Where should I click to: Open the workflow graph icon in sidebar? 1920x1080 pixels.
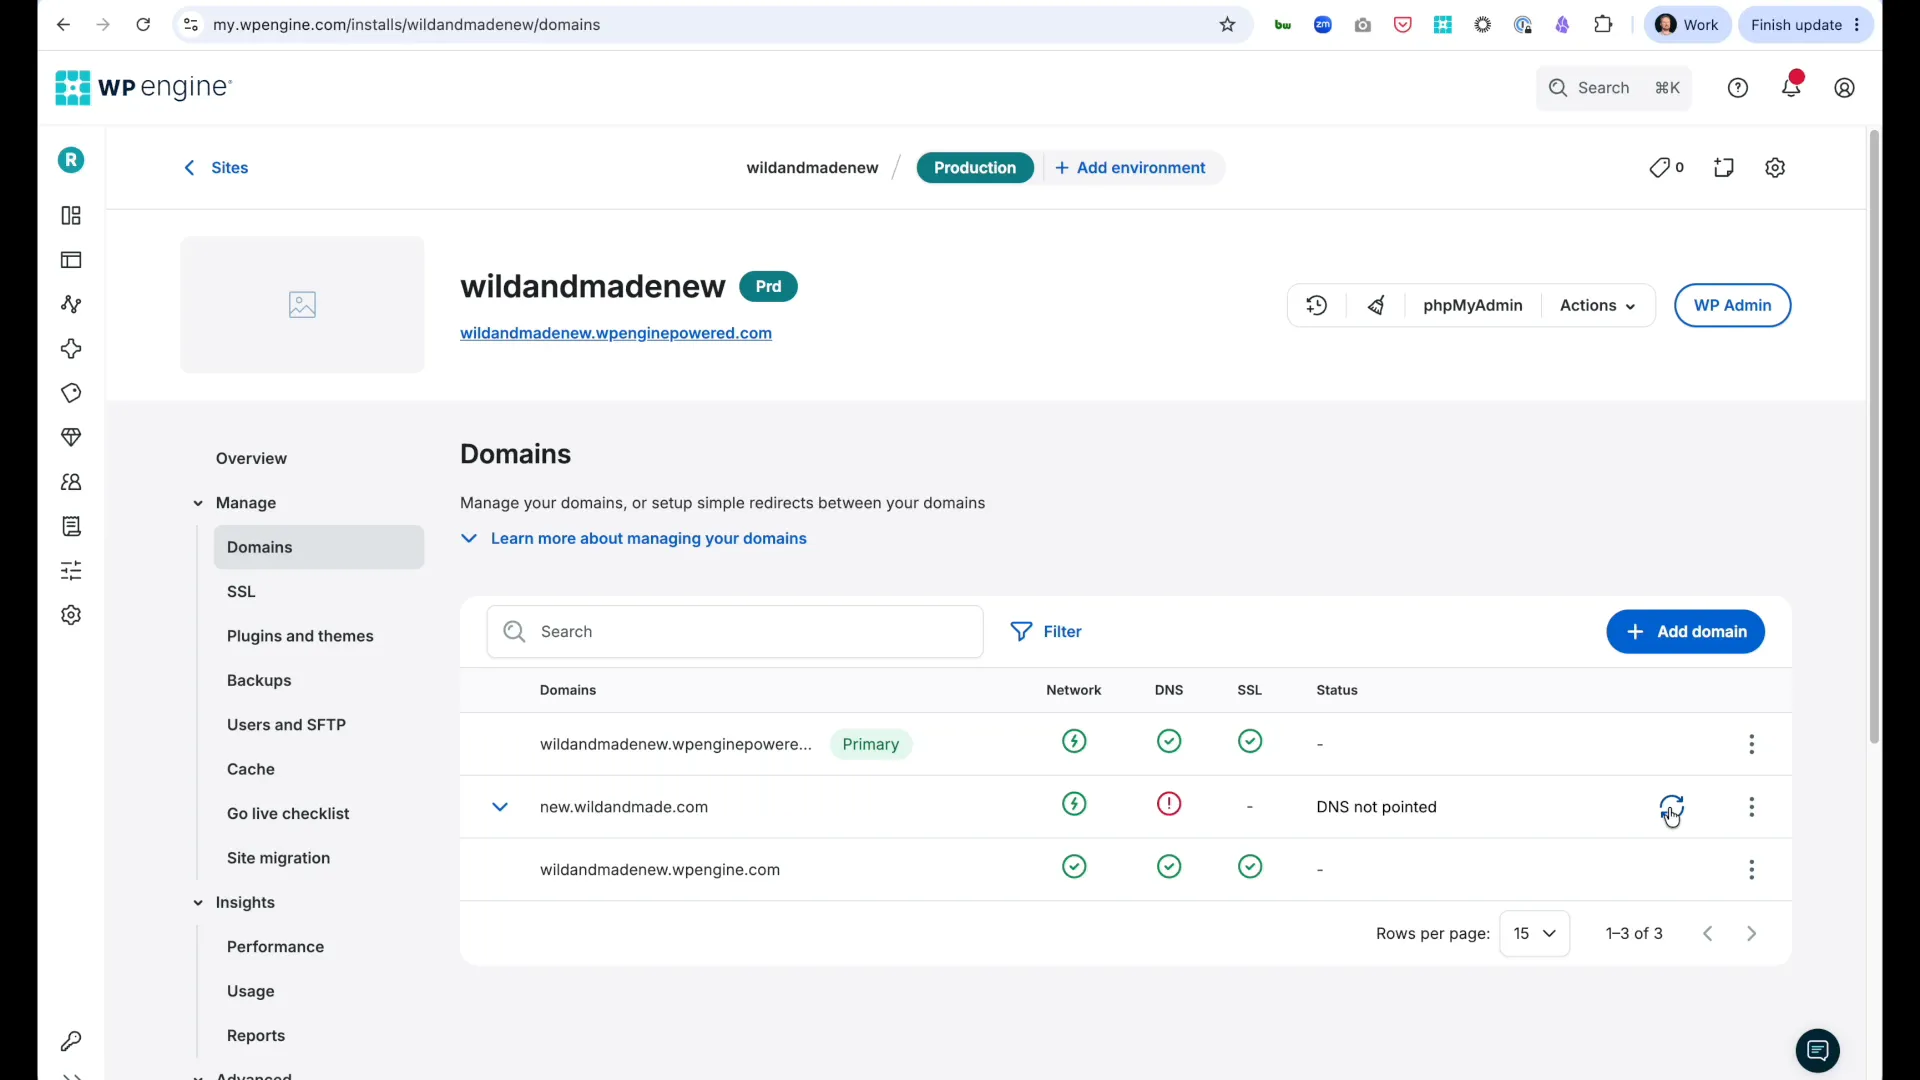[71, 305]
